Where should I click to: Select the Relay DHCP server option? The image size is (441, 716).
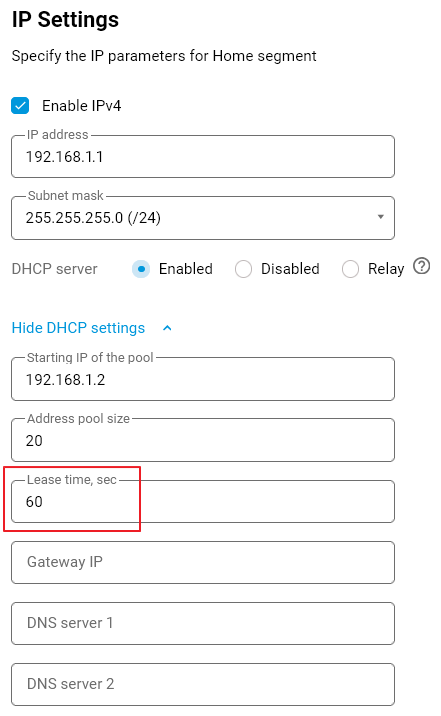[350, 269]
